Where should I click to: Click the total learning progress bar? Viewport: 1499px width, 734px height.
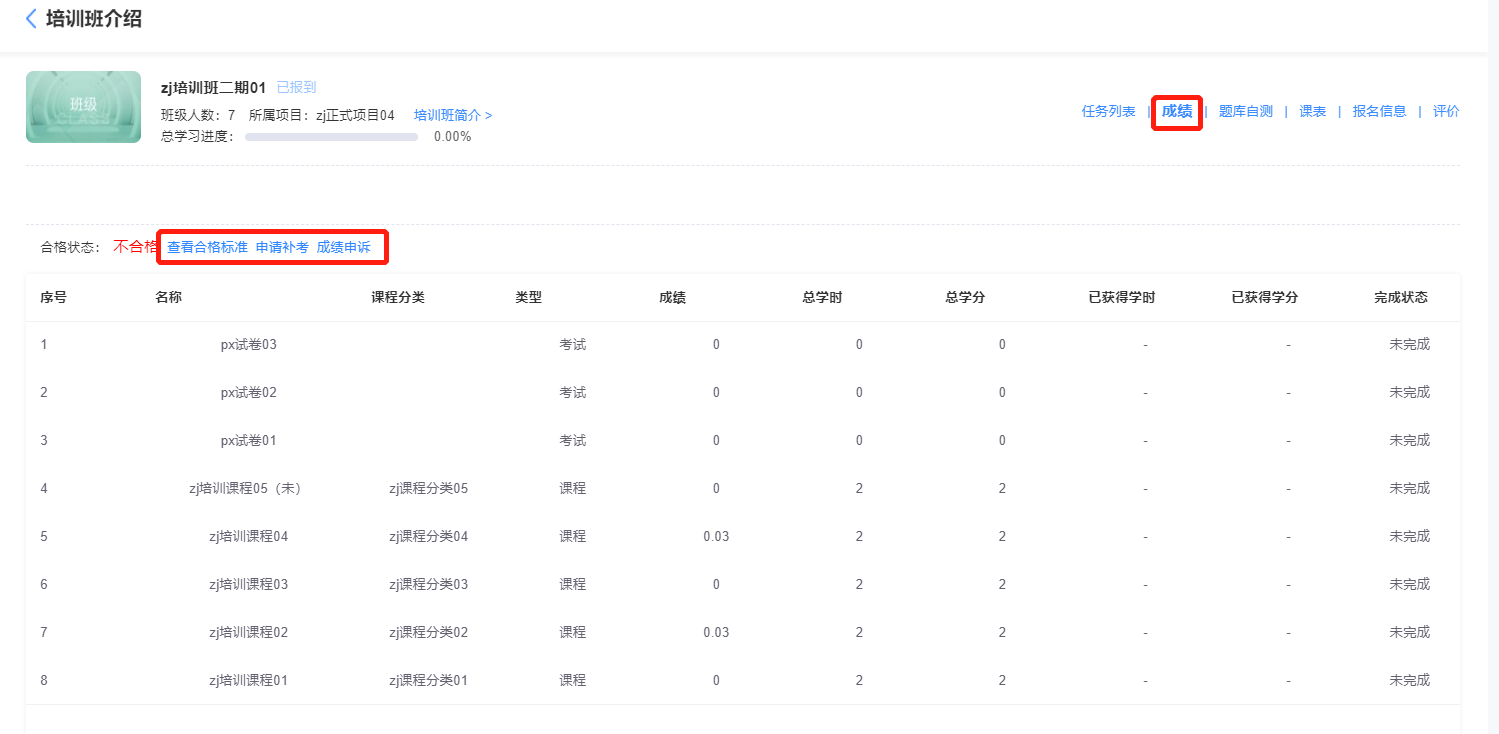click(x=331, y=137)
